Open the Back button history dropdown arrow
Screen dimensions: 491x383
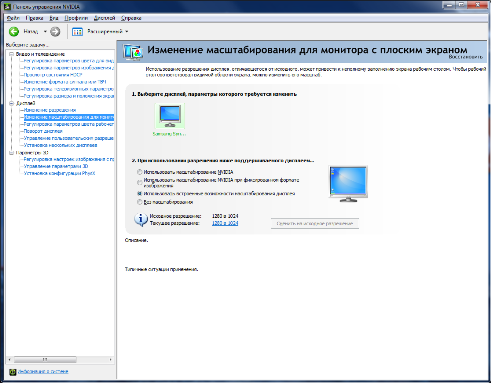tap(45, 32)
